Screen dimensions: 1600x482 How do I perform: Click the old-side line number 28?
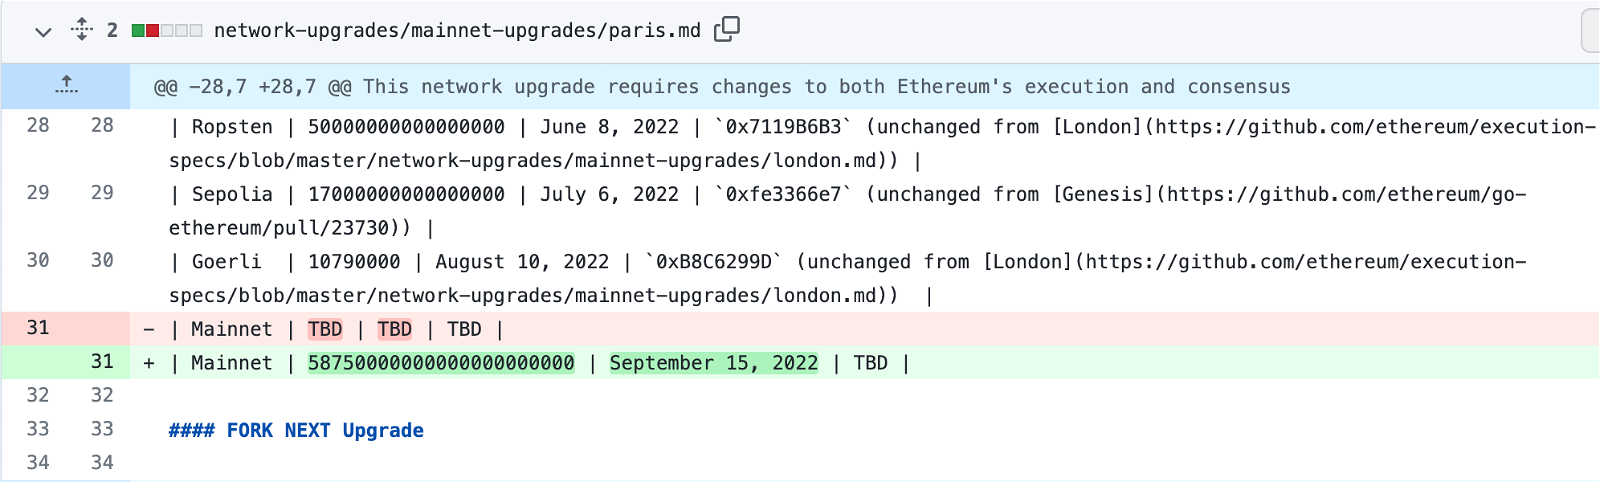click(38, 126)
